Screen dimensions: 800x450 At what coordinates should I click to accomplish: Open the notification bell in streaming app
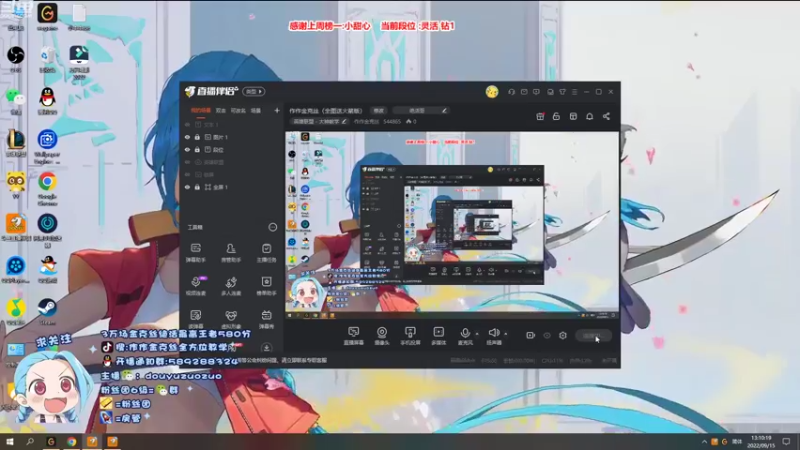coord(589,116)
